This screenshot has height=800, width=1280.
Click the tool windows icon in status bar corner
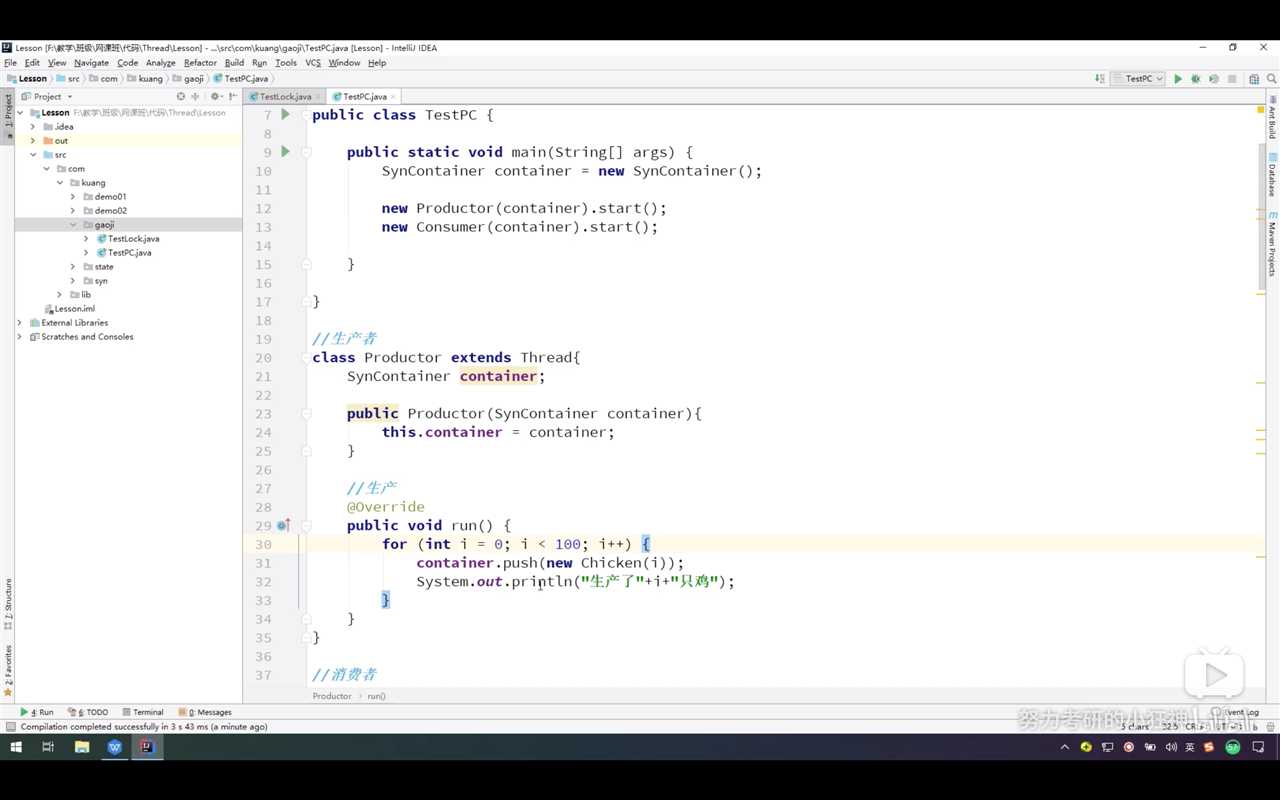click(x=10, y=727)
